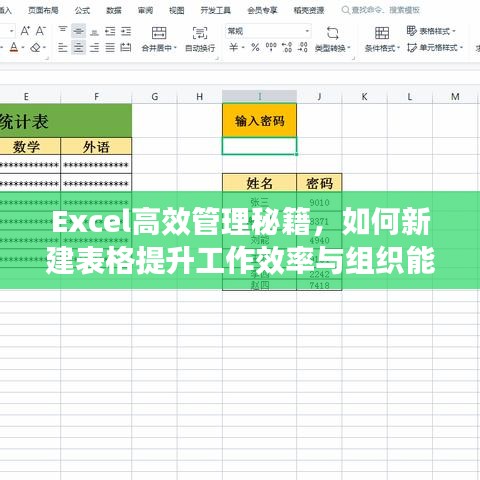Toggle middle vertical alignment

point(78,32)
